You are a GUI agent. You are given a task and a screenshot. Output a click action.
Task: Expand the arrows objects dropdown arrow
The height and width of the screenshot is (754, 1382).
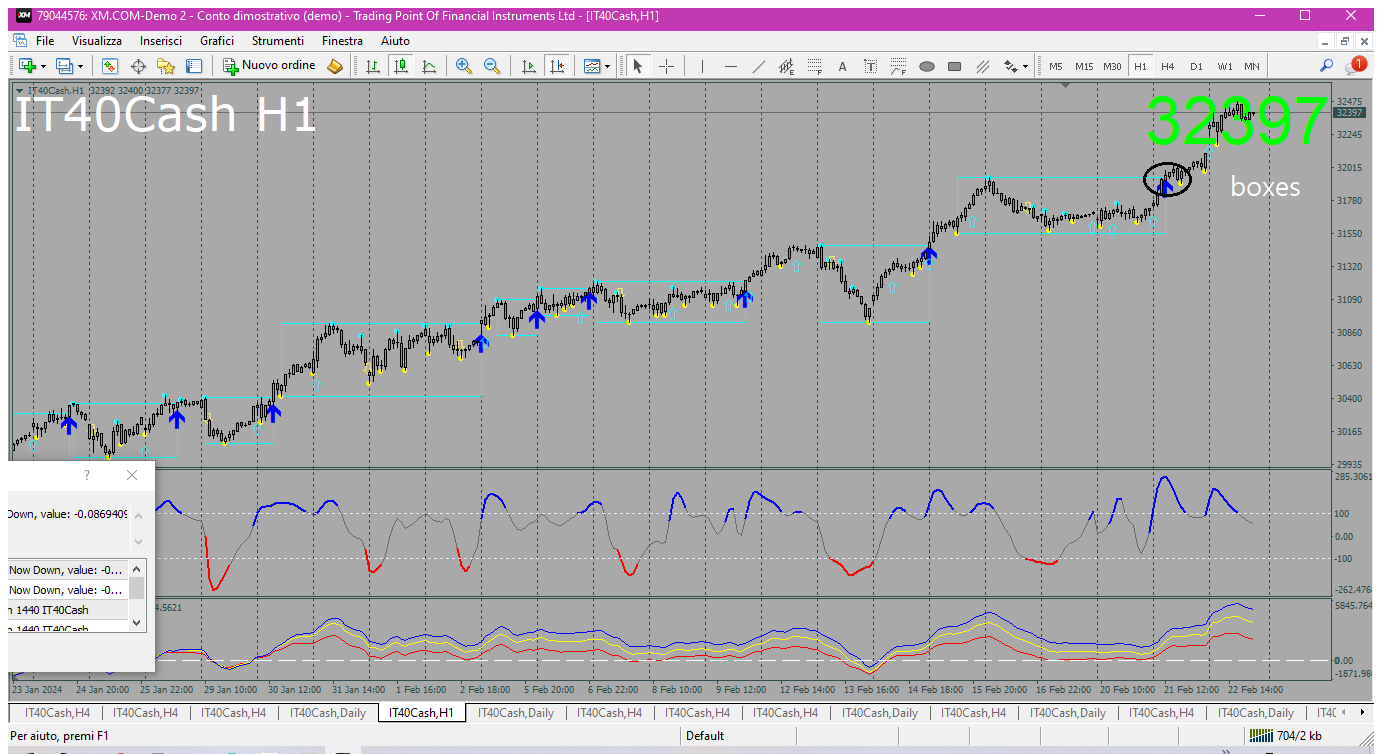(1025, 66)
